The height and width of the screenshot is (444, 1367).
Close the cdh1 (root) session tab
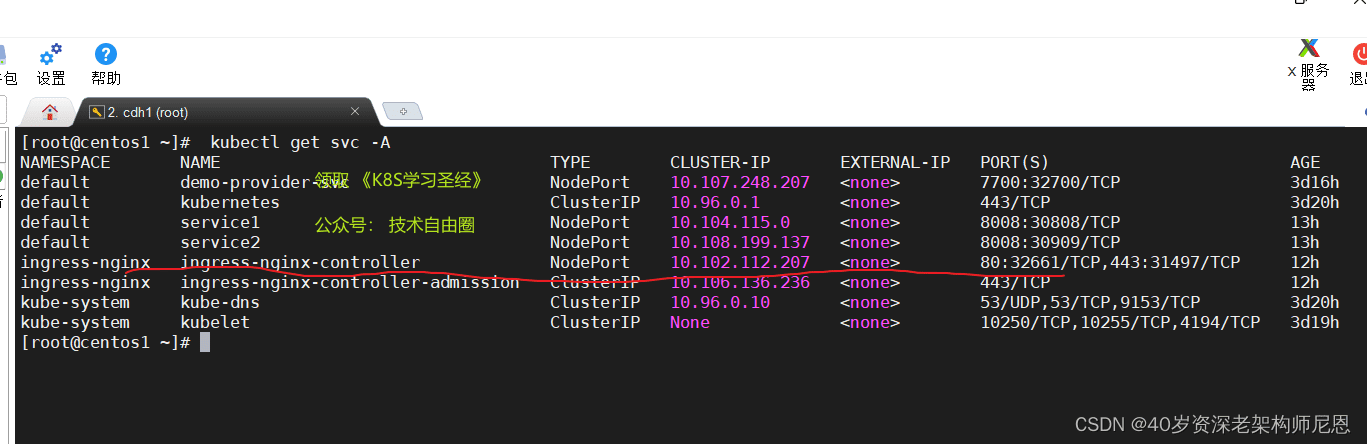(355, 111)
